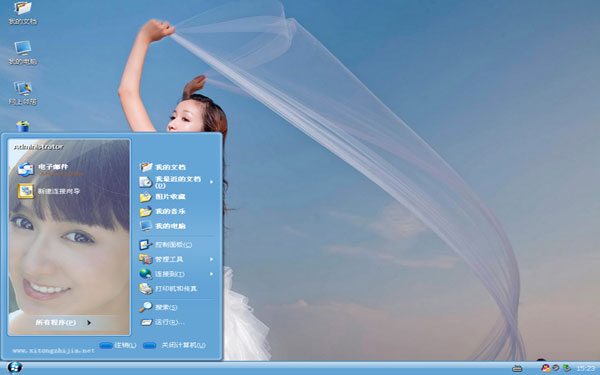
Task: Expand 我最近的文档(D) submenu
Action: pos(176,182)
